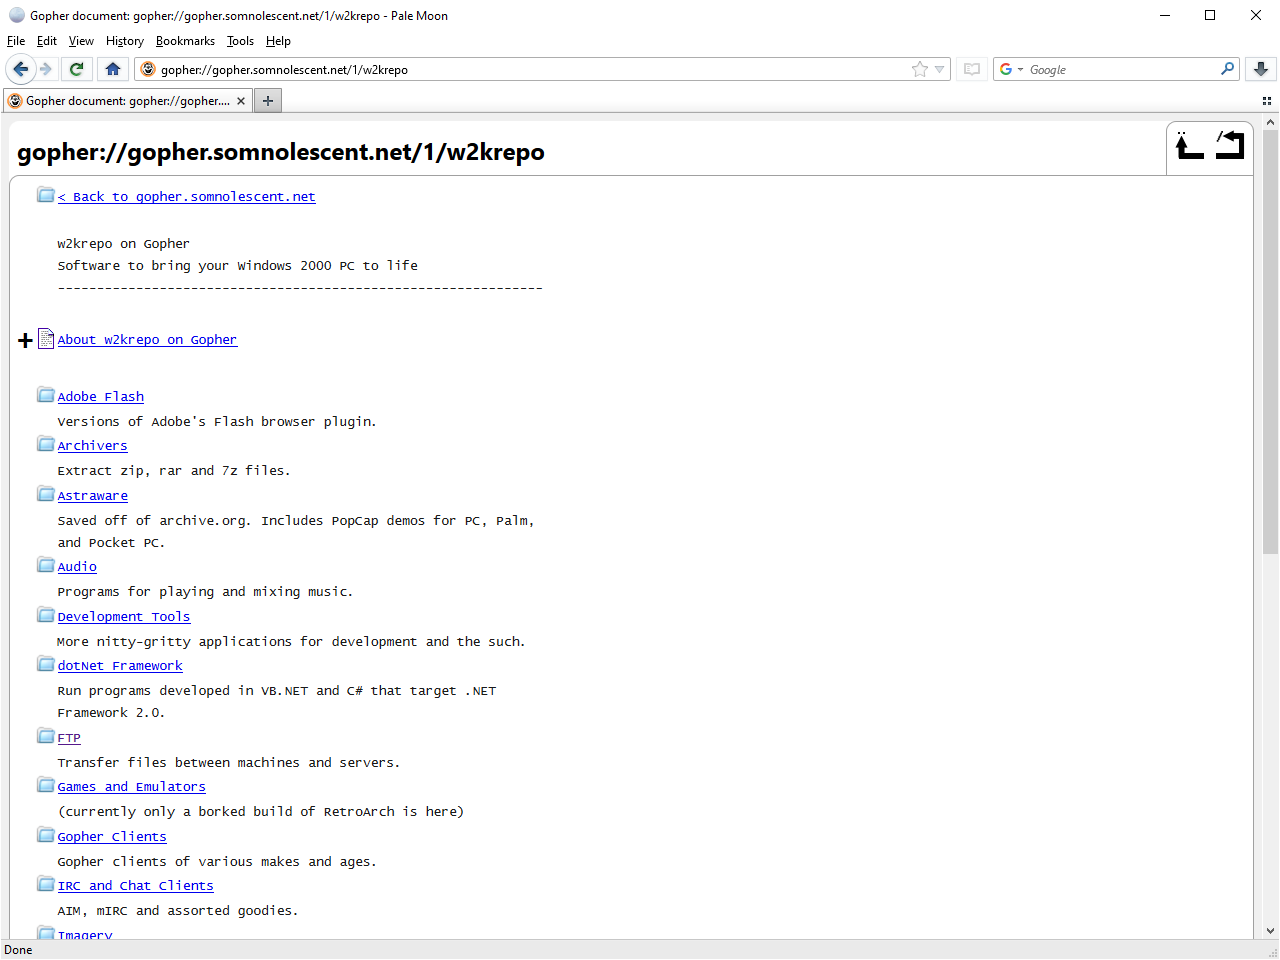Image resolution: width=1280 pixels, height=960 pixels.
Task: Open the feed/reader icon beside address bar
Action: pyautogui.click(x=972, y=69)
